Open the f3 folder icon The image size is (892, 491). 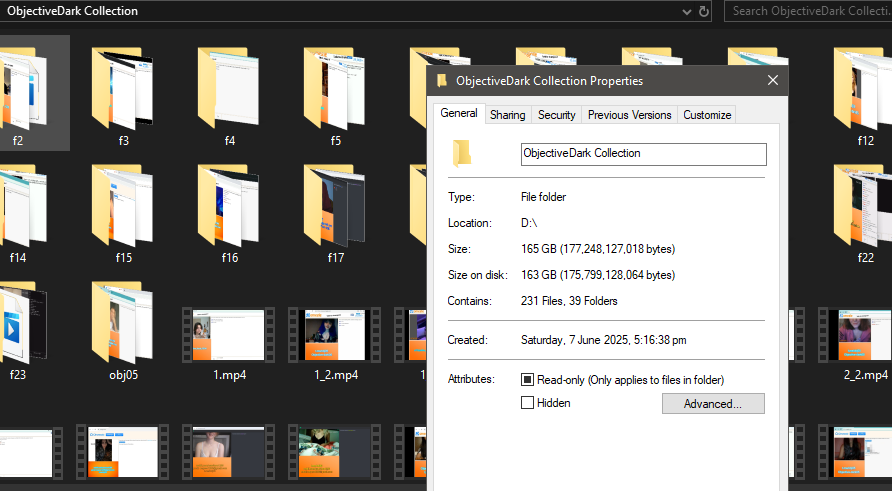[x=123, y=89]
